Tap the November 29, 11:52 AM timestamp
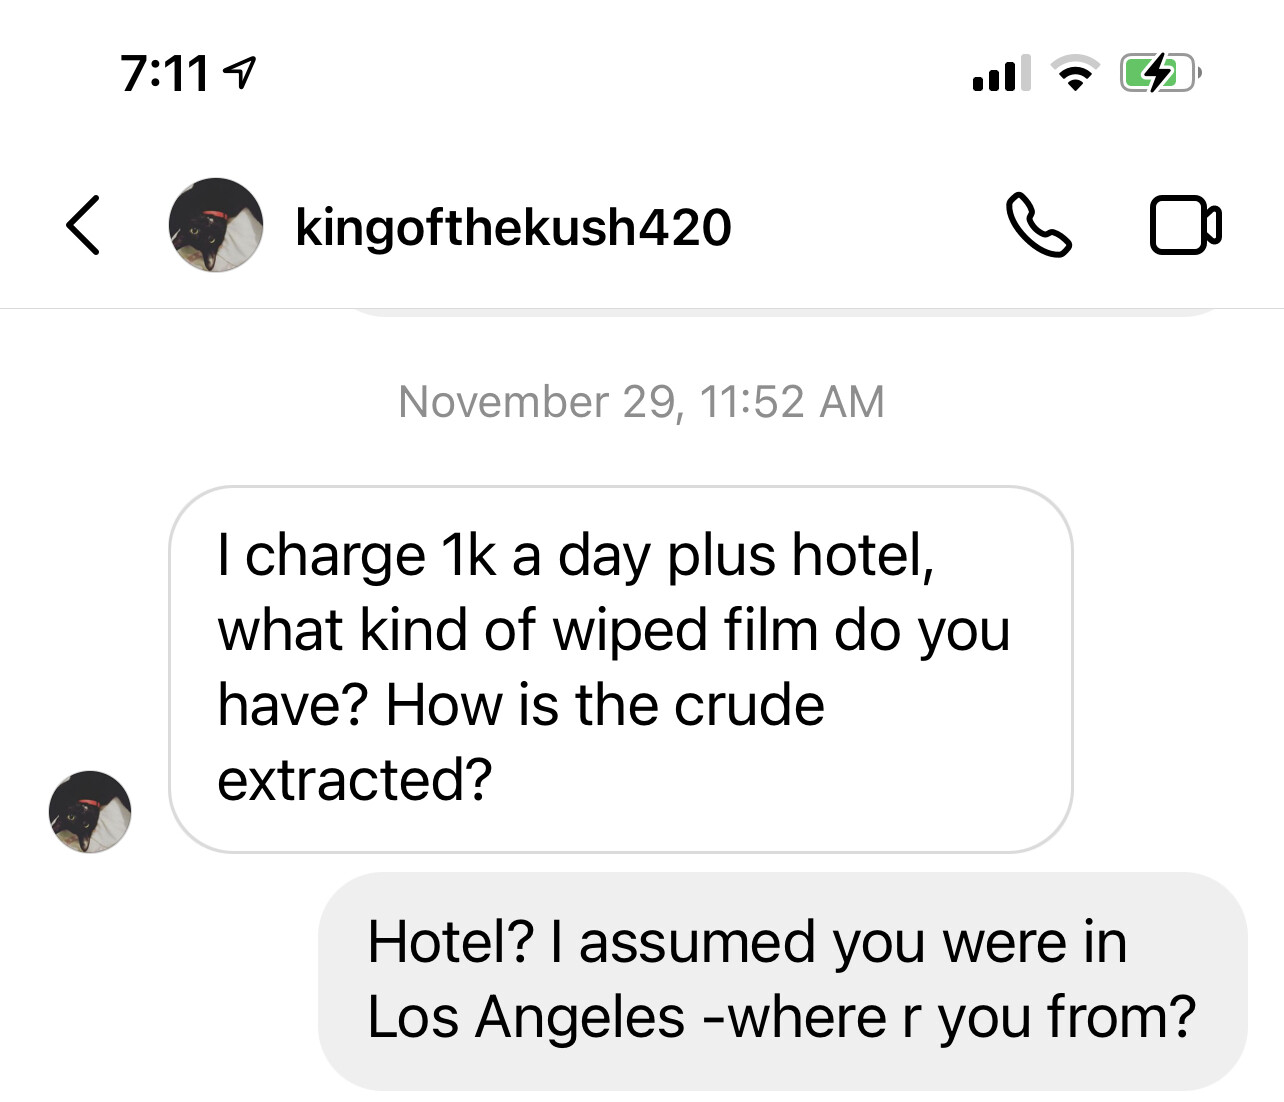 pyautogui.click(x=641, y=402)
